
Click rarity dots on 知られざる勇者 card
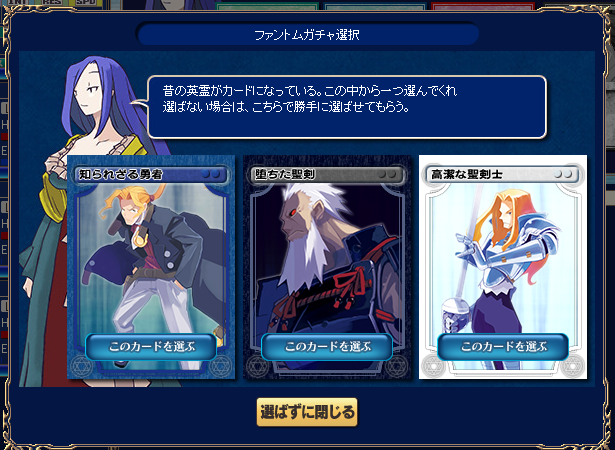pos(211,174)
